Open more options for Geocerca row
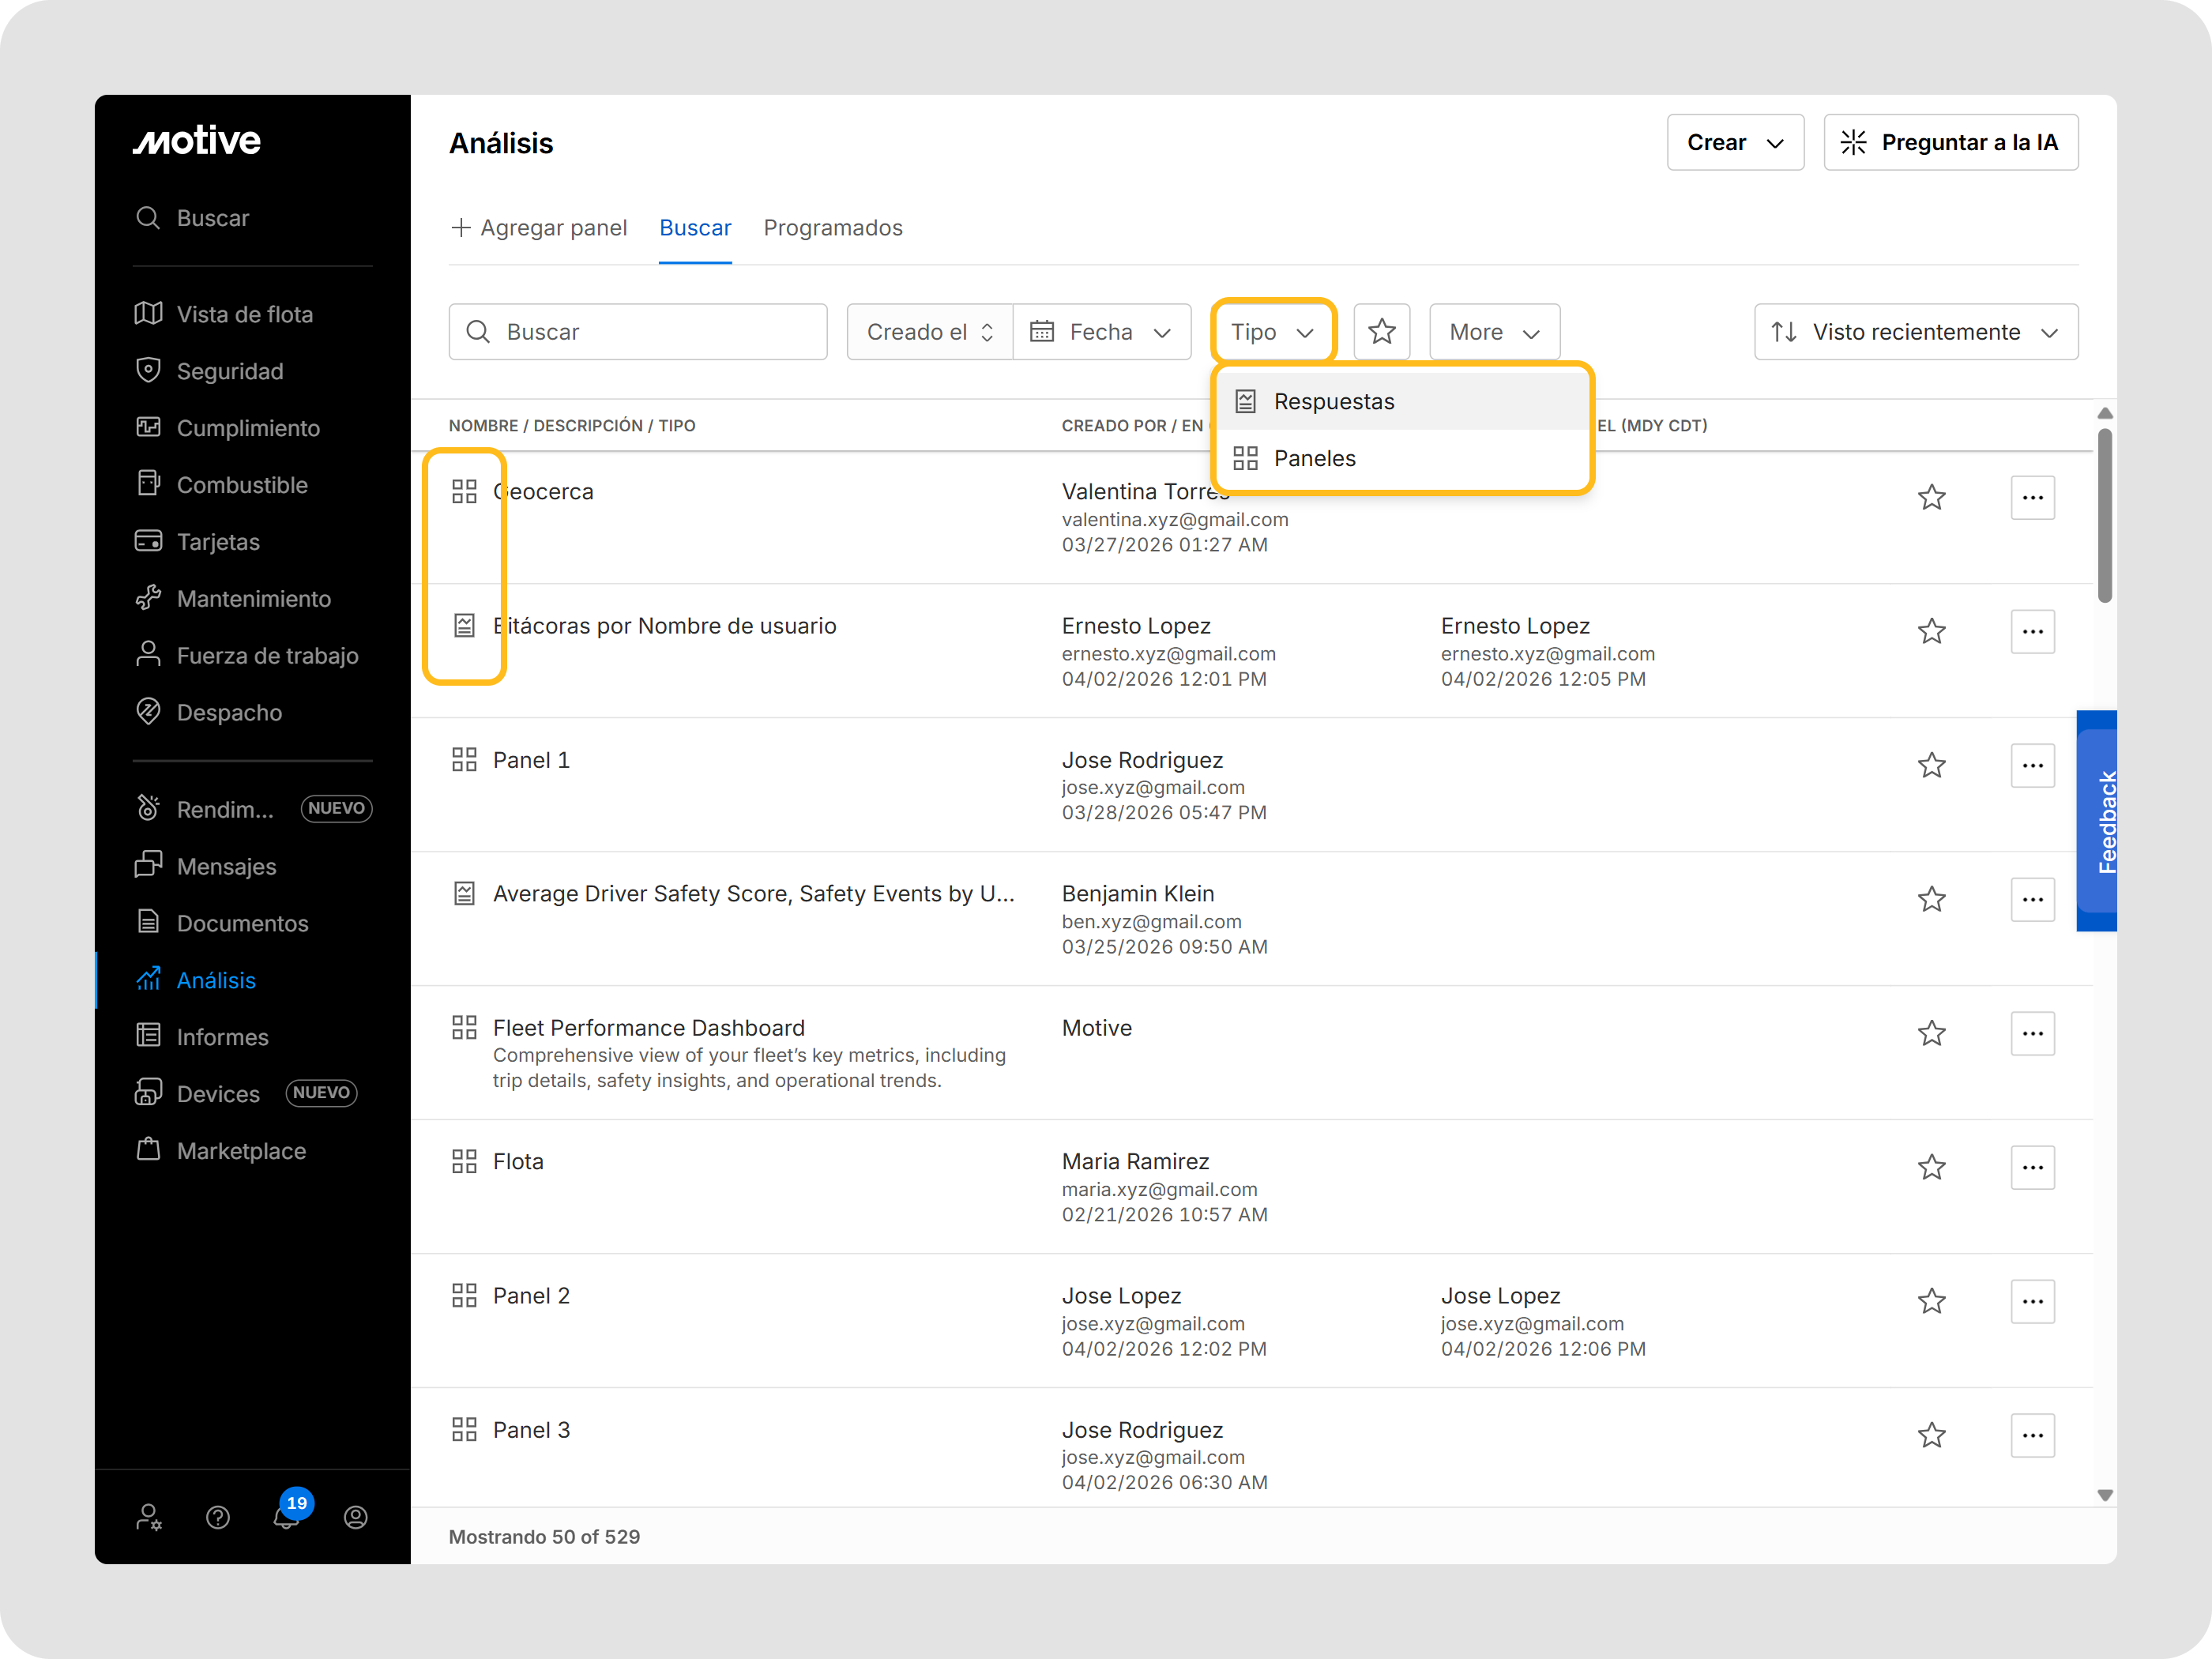2212x1659 pixels. [2032, 497]
